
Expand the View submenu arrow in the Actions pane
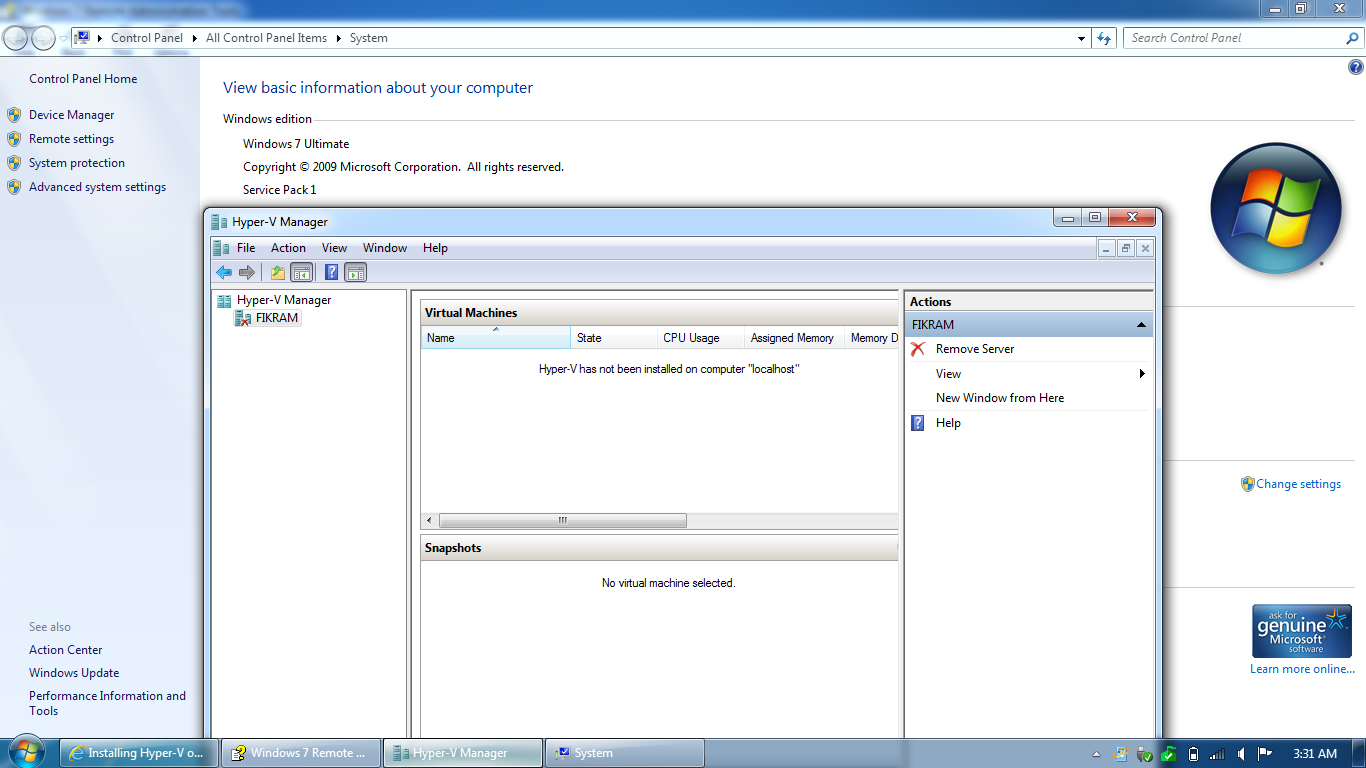1142,374
